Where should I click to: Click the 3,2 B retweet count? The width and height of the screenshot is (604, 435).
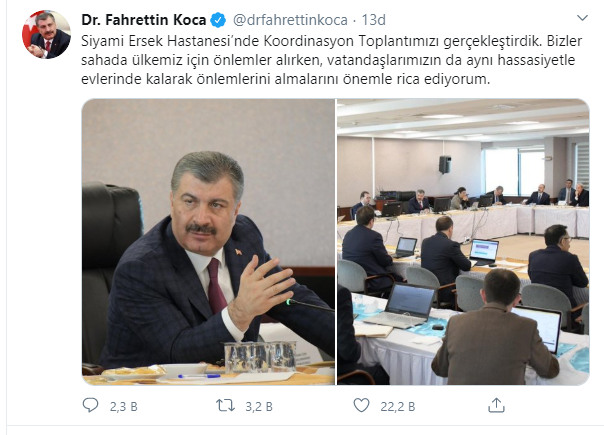pos(259,406)
